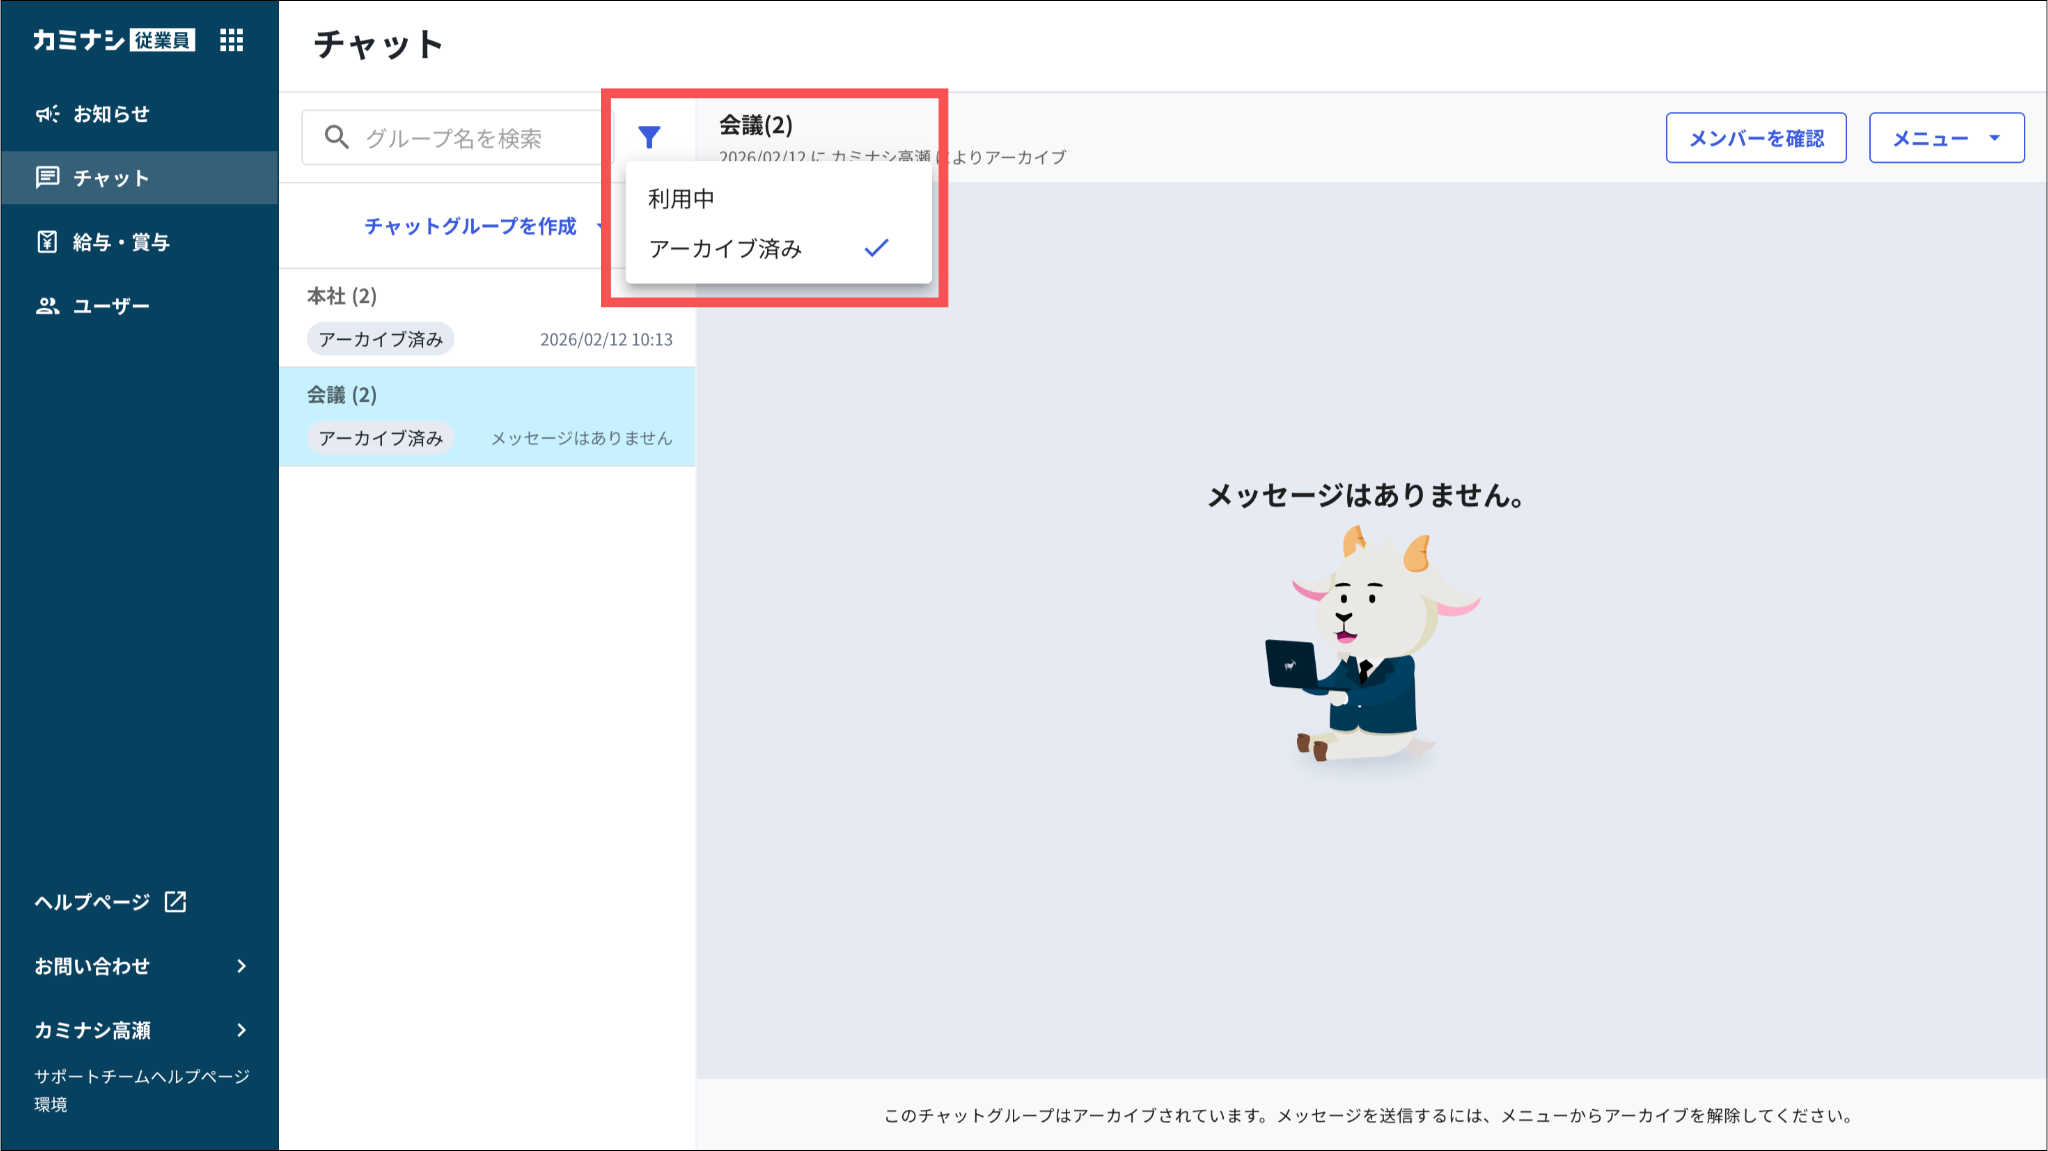Click the チャット message icon in sidebar
The width and height of the screenshot is (2048, 1151).
(x=47, y=178)
